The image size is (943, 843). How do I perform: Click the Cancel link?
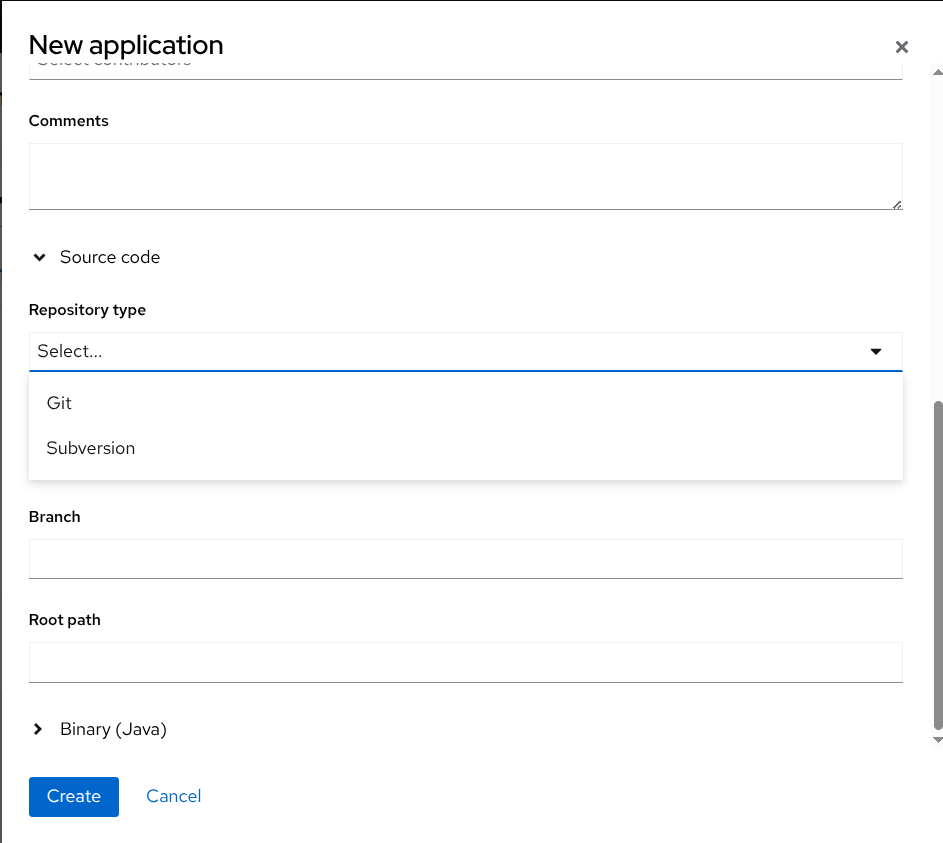pyautogui.click(x=174, y=796)
